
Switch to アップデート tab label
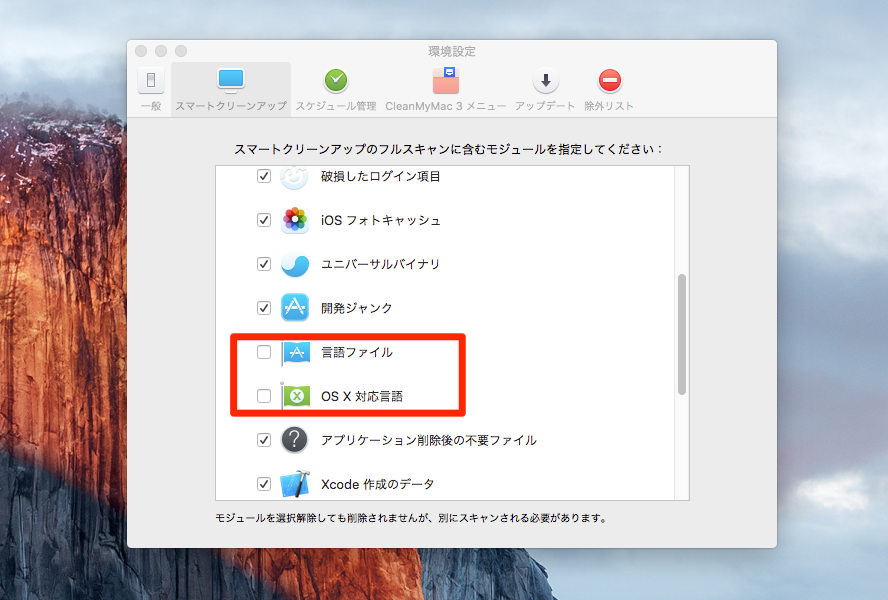[545, 106]
